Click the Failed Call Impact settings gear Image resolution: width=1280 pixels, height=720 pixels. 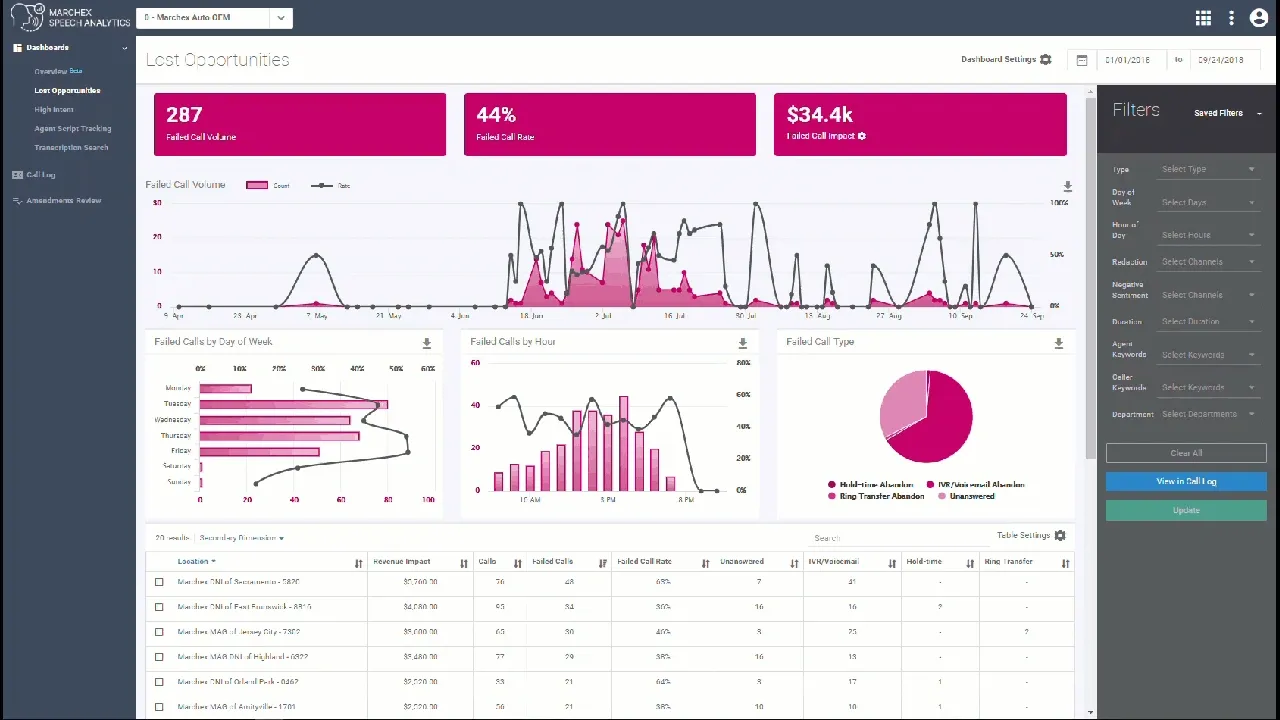point(862,136)
